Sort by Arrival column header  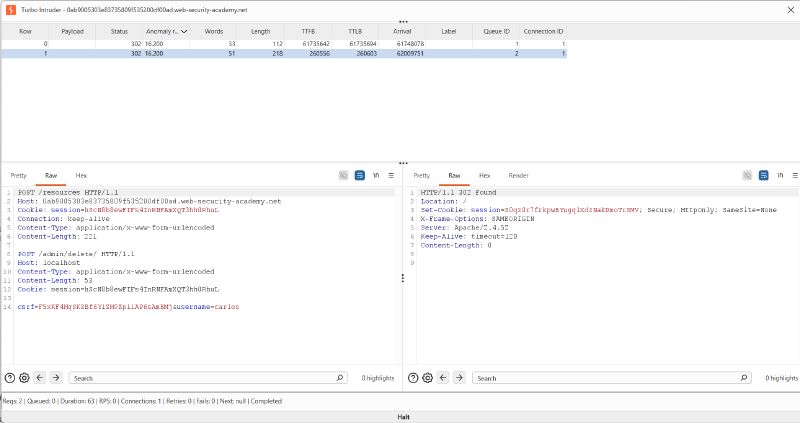(402, 32)
